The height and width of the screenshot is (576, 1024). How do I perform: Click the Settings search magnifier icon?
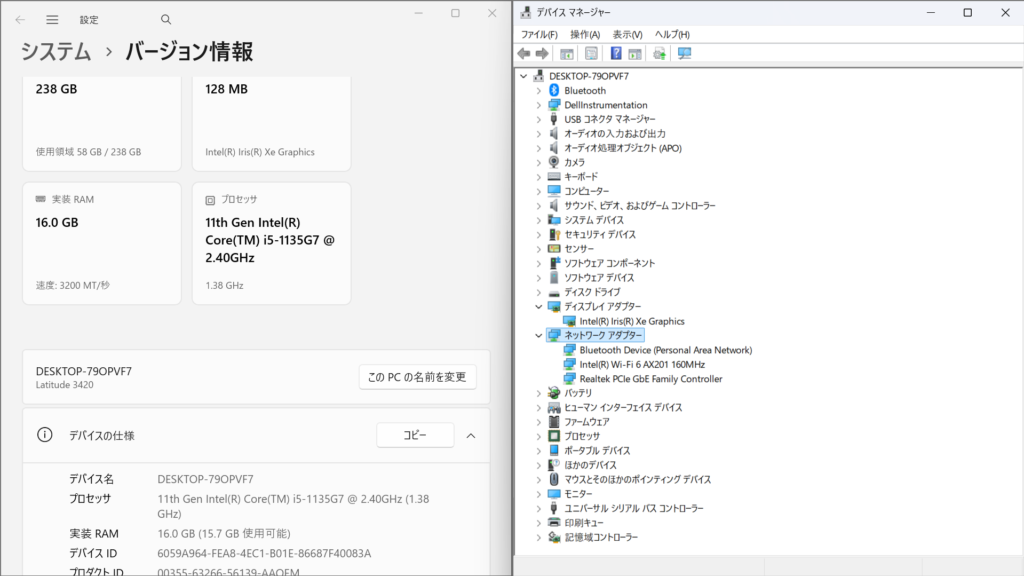(166, 19)
